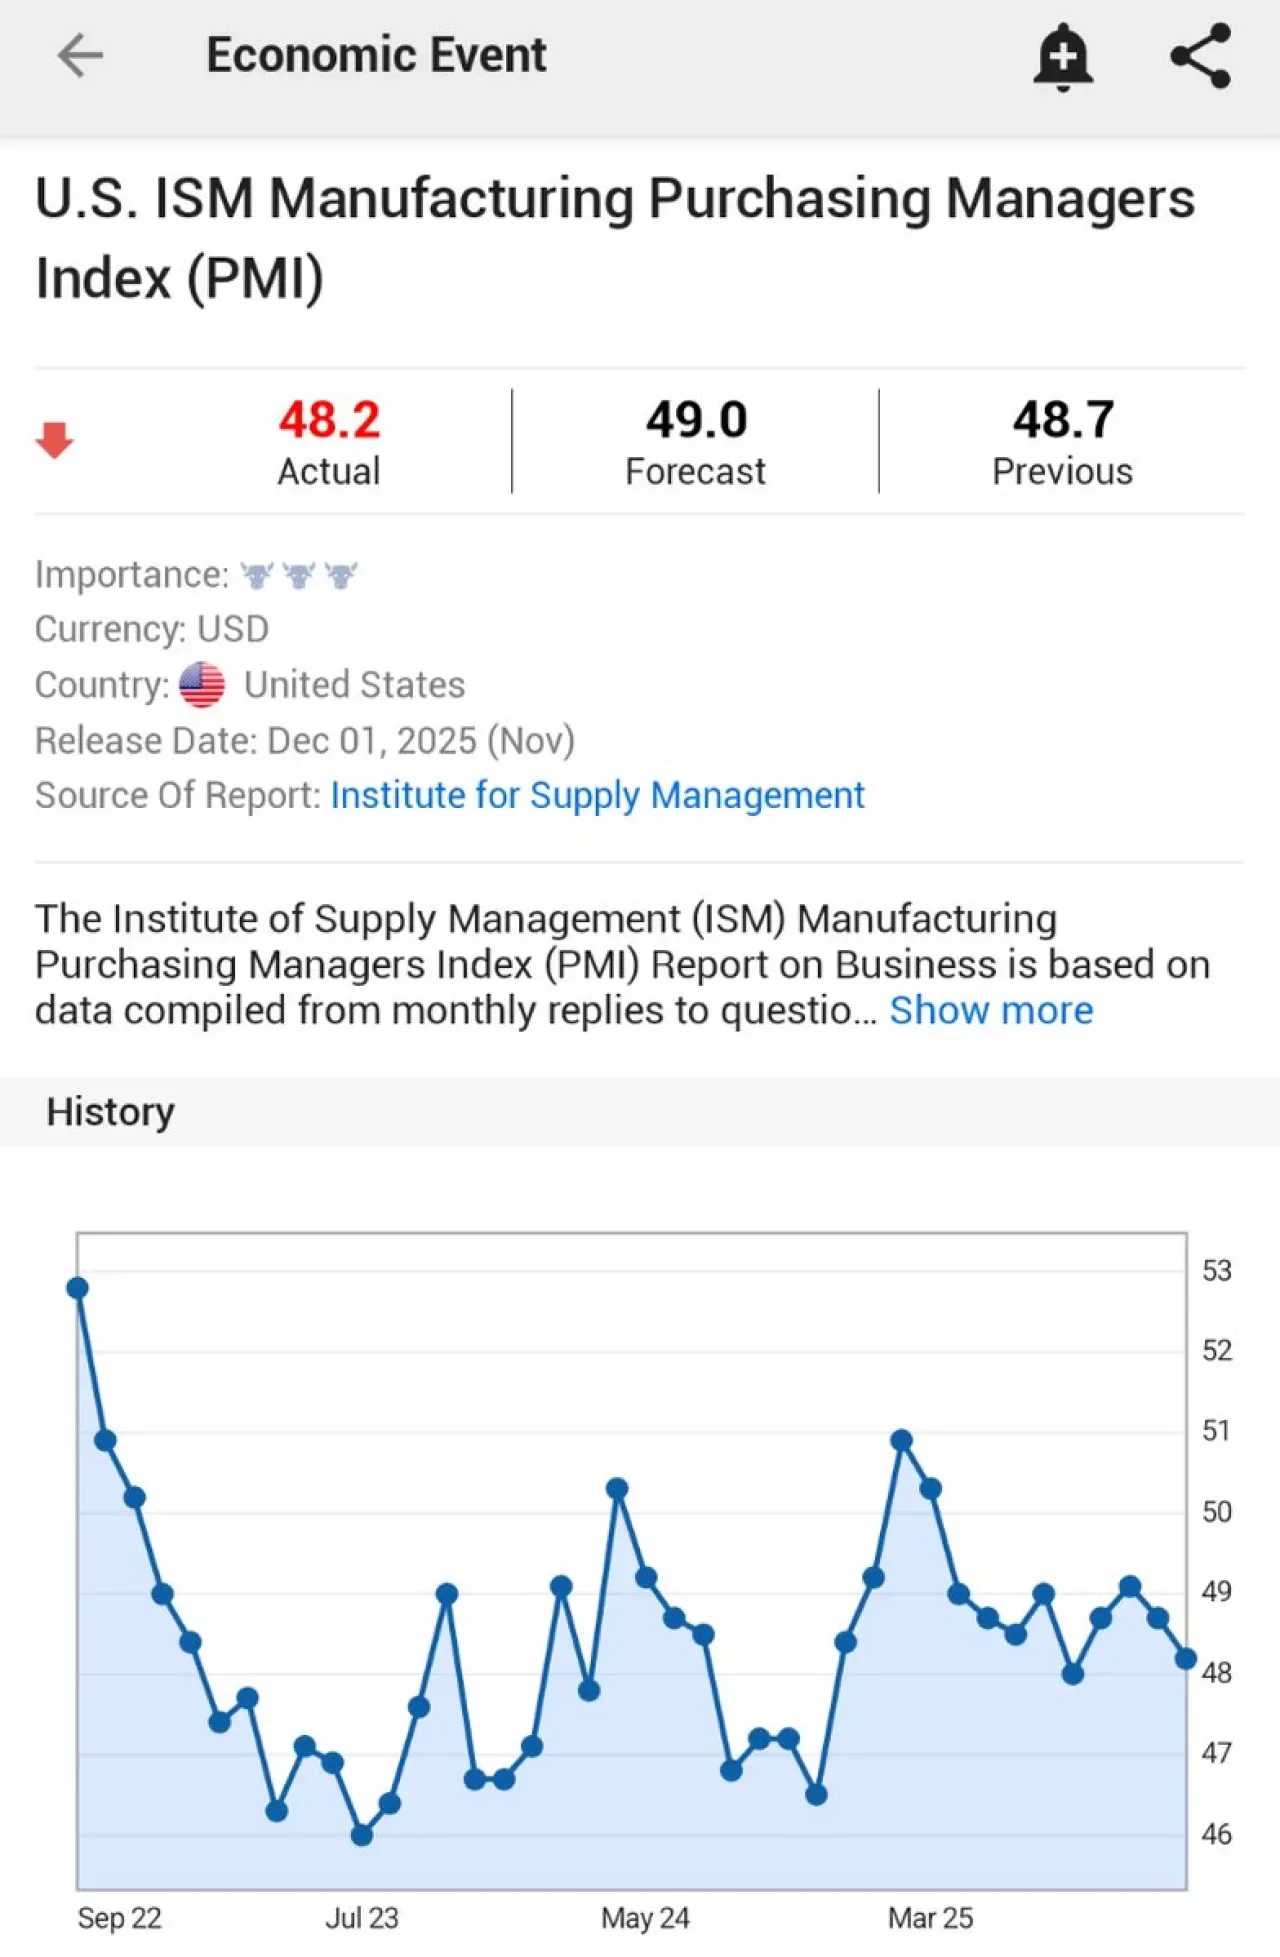Select the last chart data point

(1186, 1659)
